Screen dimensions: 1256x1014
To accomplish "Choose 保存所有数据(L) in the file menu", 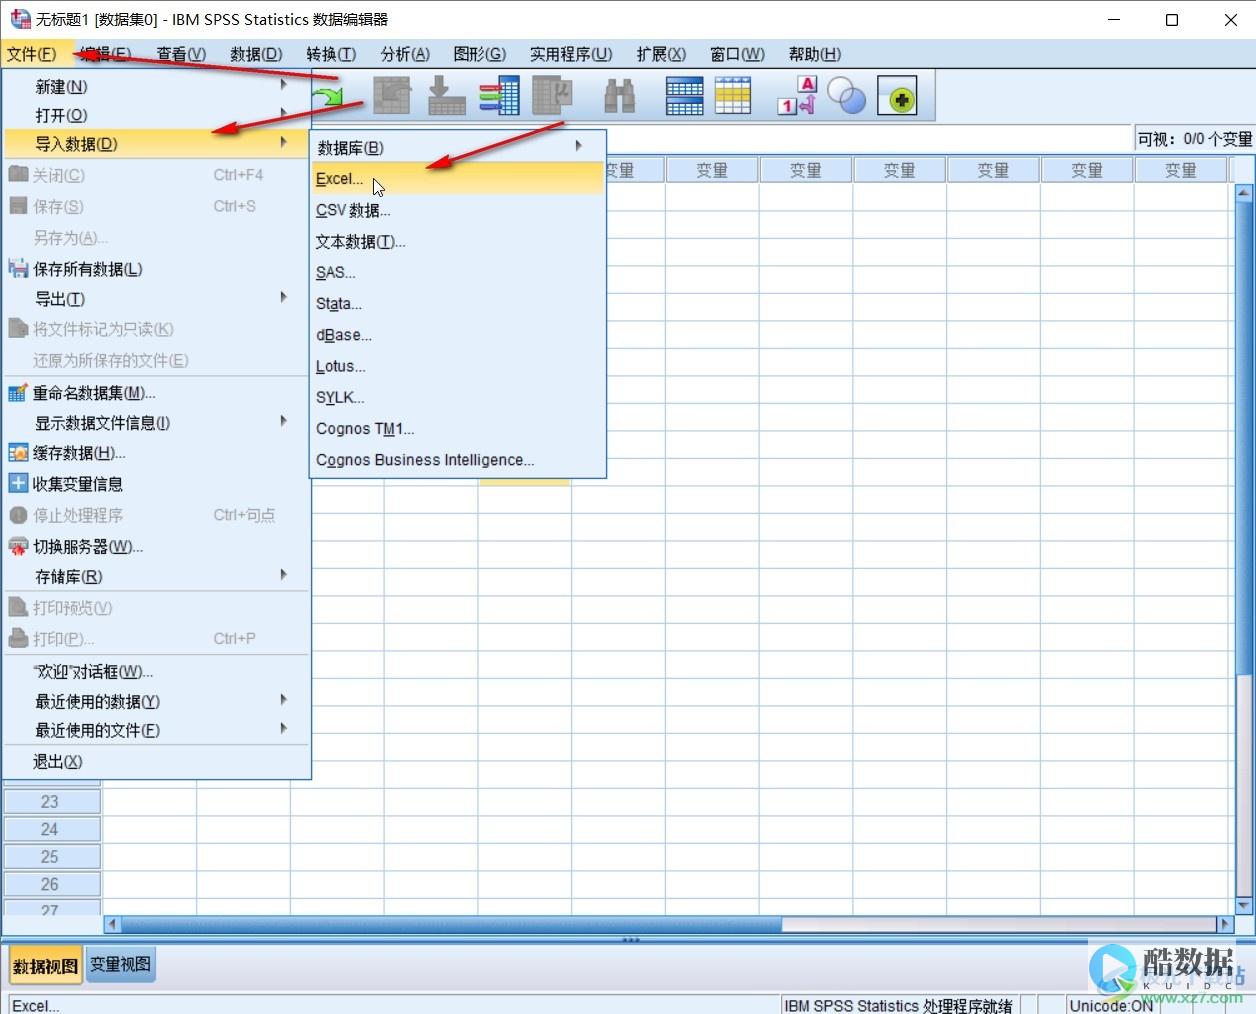I will click(156, 269).
